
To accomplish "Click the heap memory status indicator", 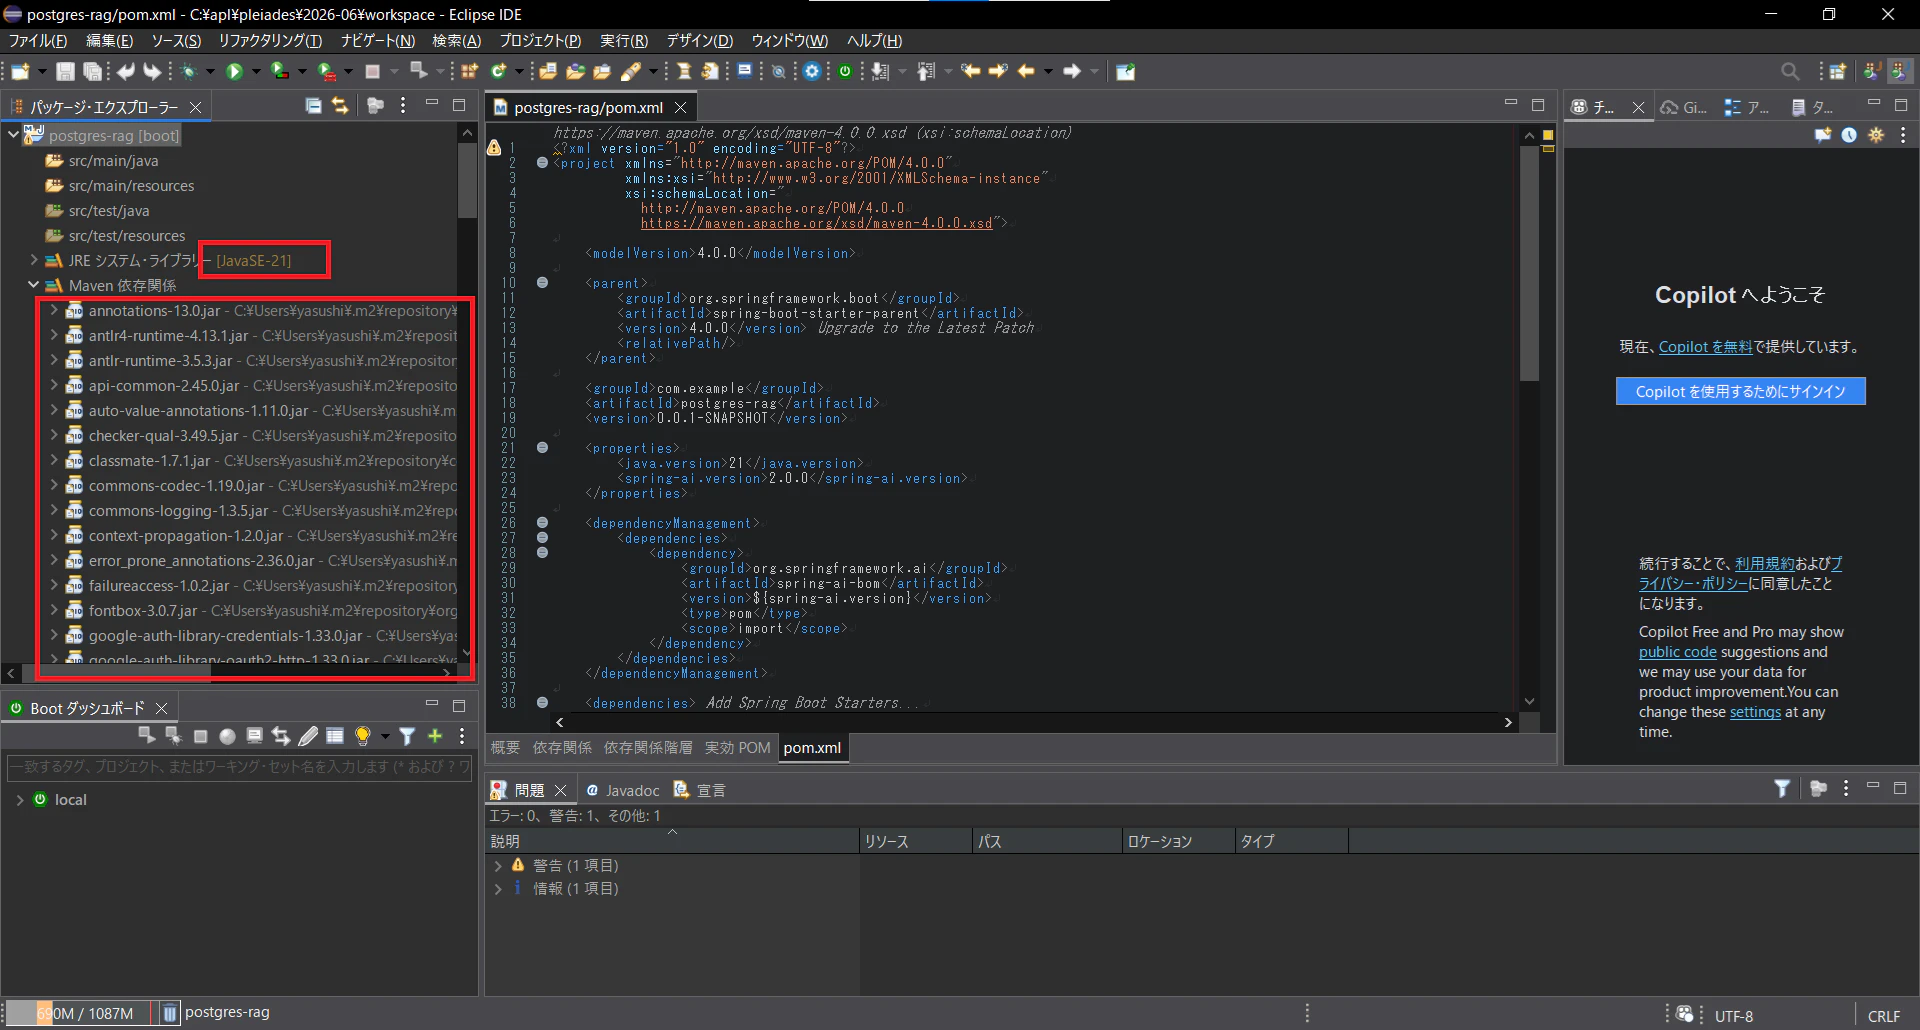I will [x=84, y=1013].
